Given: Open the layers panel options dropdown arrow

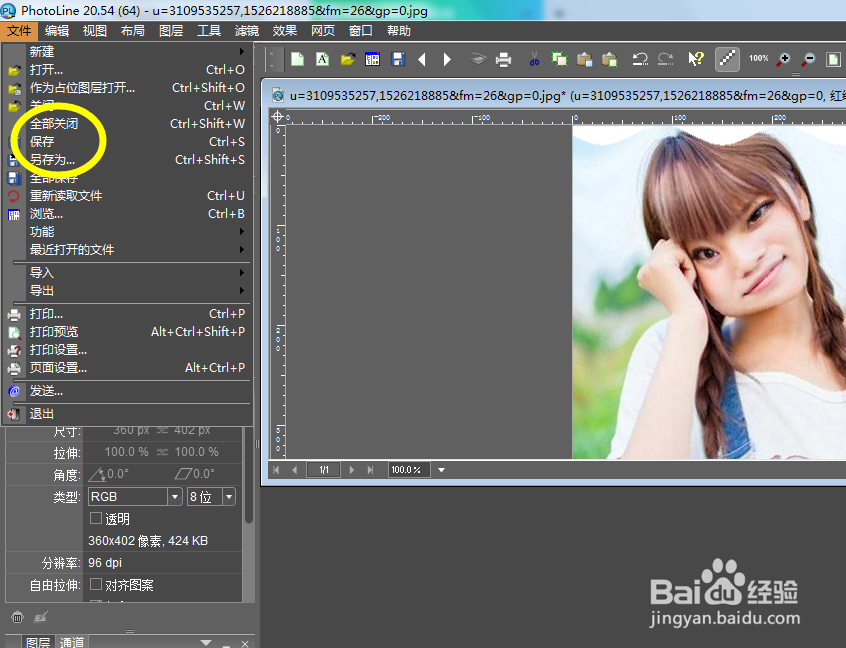Looking at the screenshot, I should (x=206, y=642).
